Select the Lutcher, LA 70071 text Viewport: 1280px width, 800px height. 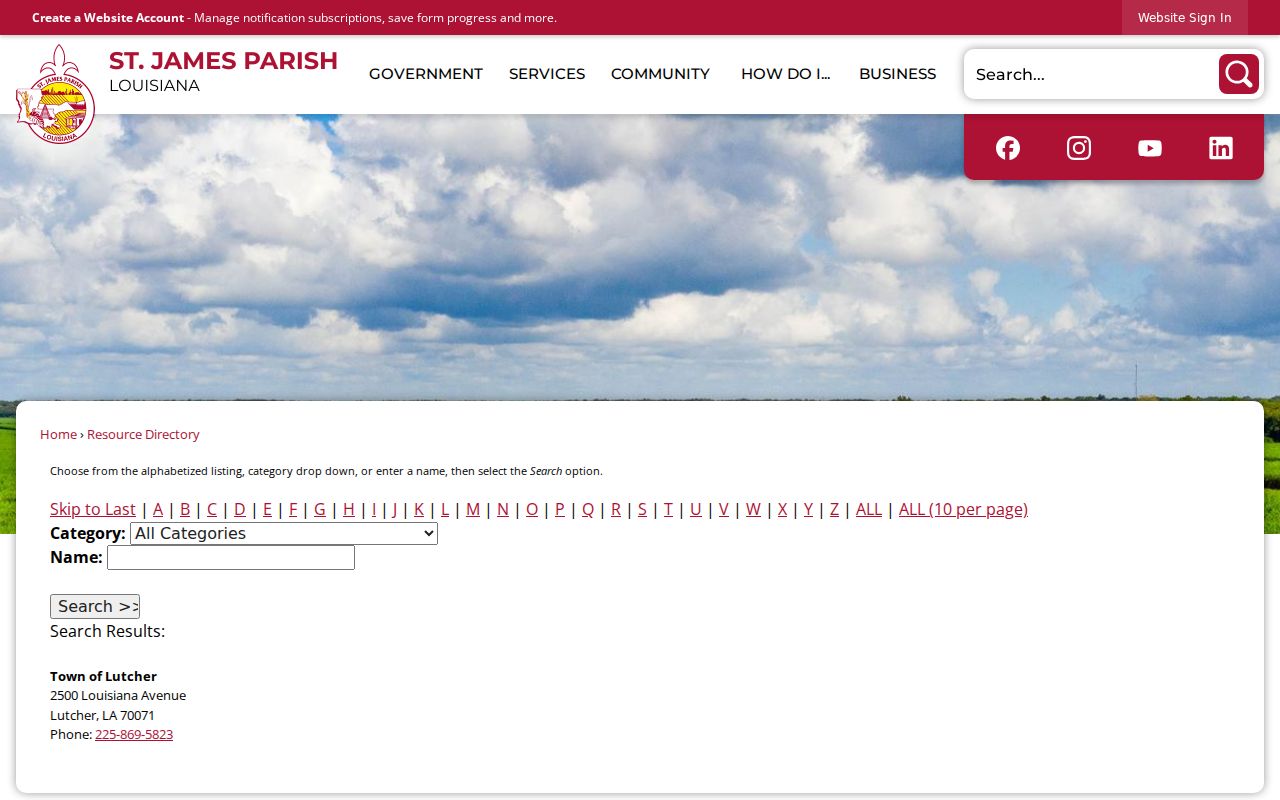point(102,716)
